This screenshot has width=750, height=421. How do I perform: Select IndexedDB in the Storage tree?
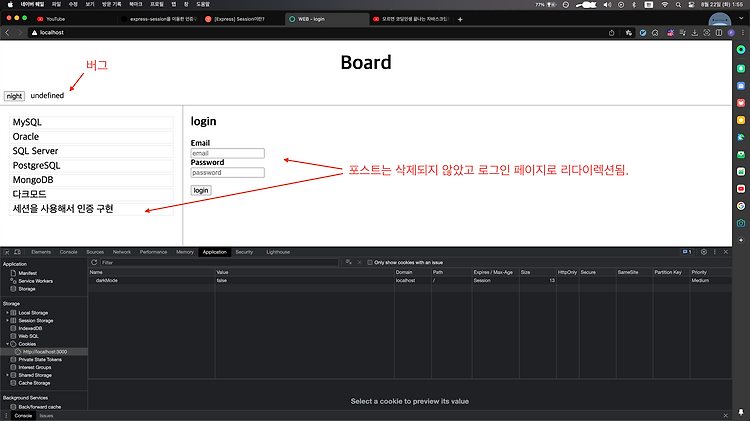tap(30, 329)
